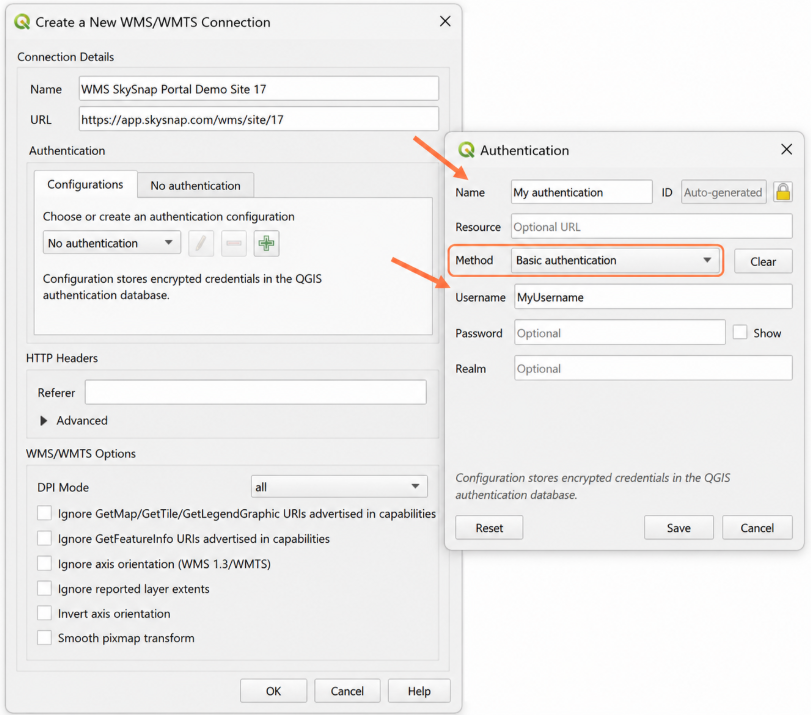Viewport: 811px width, 715px height.
Task: Click the URL input field
Action: [259, 119]
